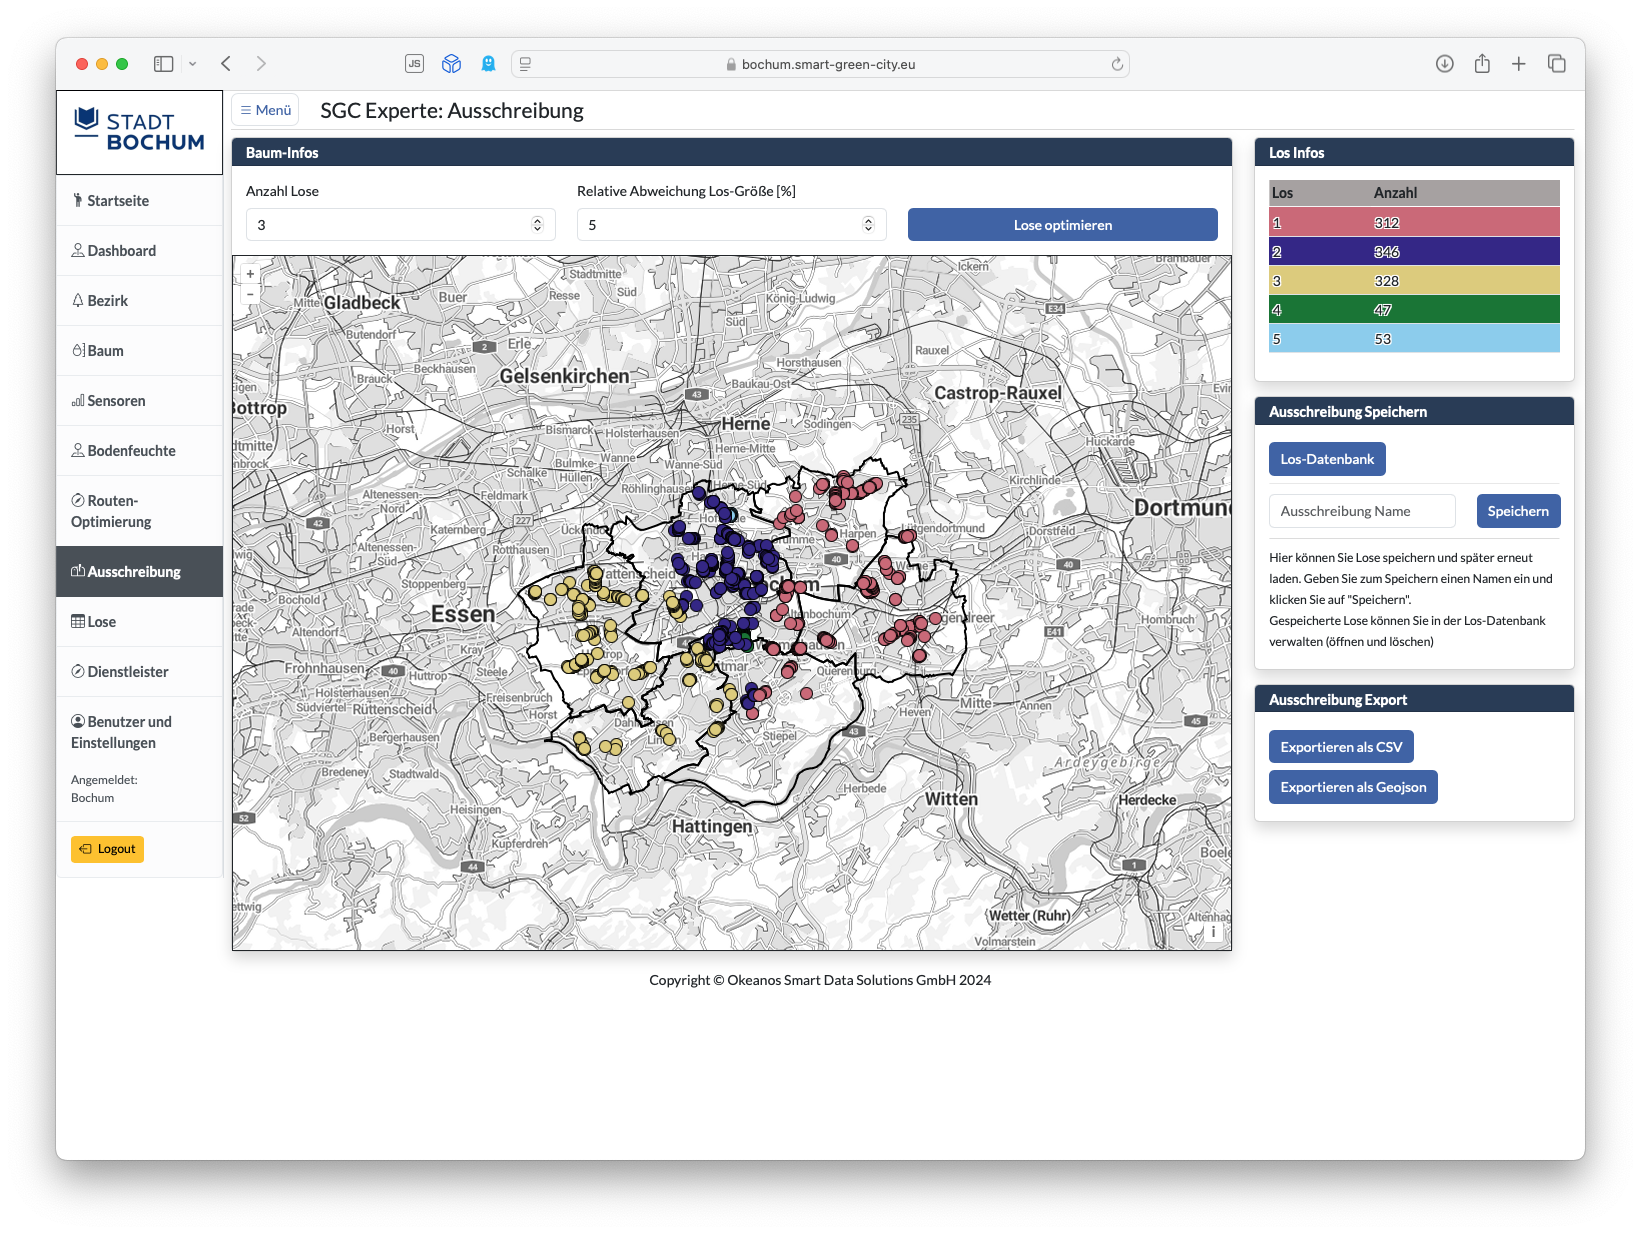1641x1234 pixels.
Task: Select the green Los 4 row
Action: click(x=1413, y=310)
